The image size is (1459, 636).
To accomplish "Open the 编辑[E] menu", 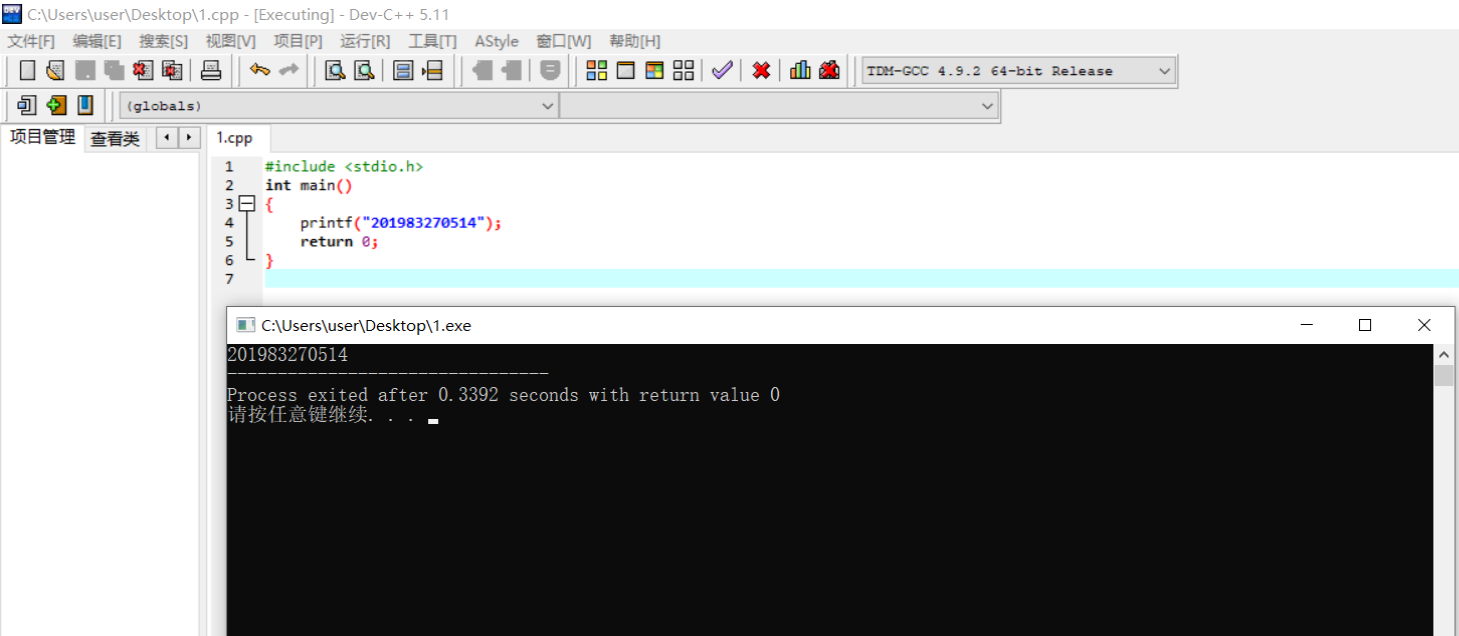I will tap(97, 41).
